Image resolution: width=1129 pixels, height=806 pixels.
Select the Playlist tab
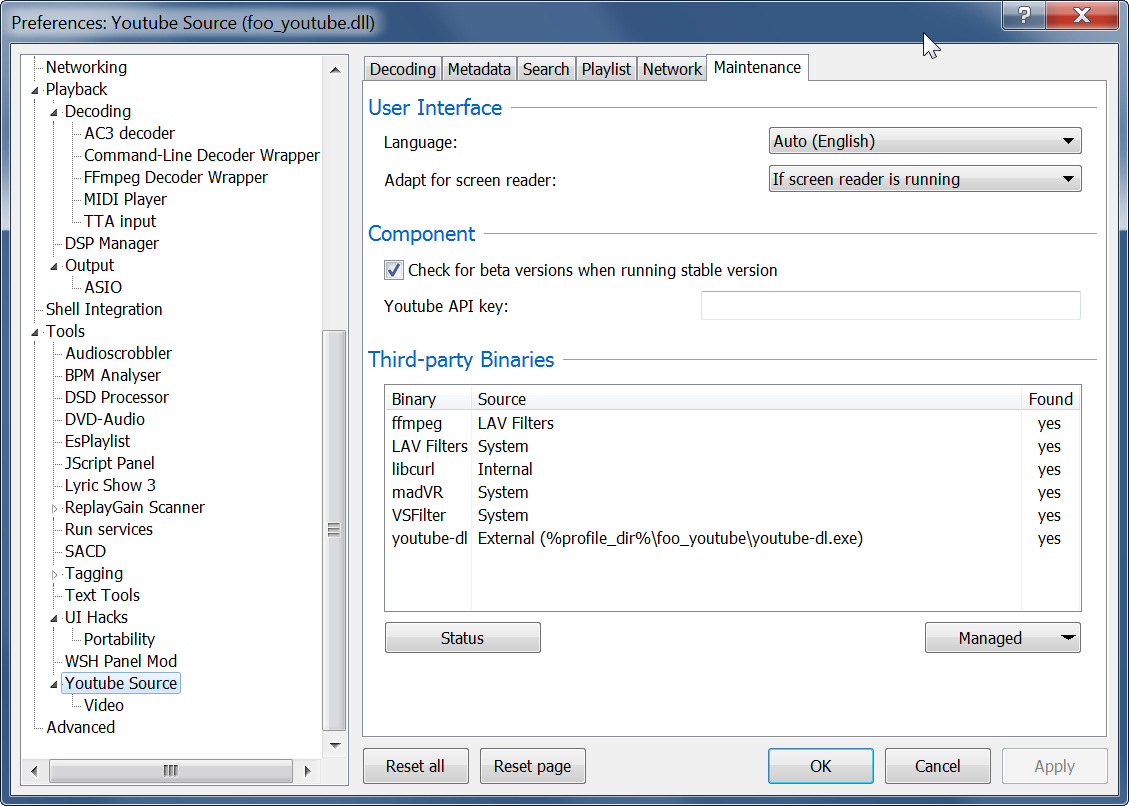(x=606, y=69)
